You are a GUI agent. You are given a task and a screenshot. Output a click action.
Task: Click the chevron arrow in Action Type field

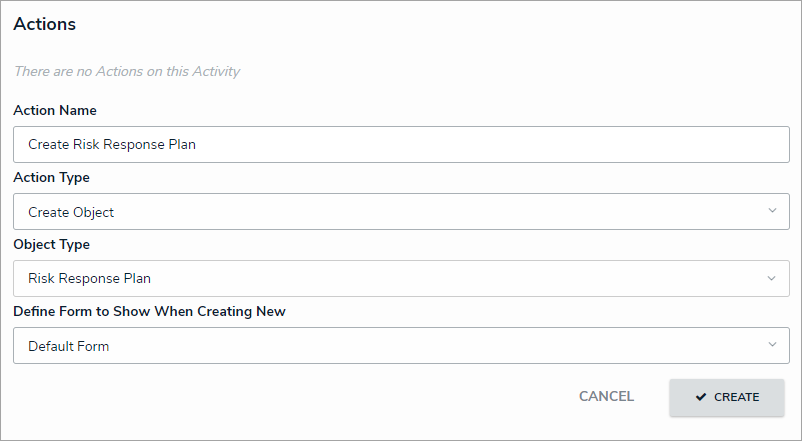pyautogui.click(x=772, y=211)
